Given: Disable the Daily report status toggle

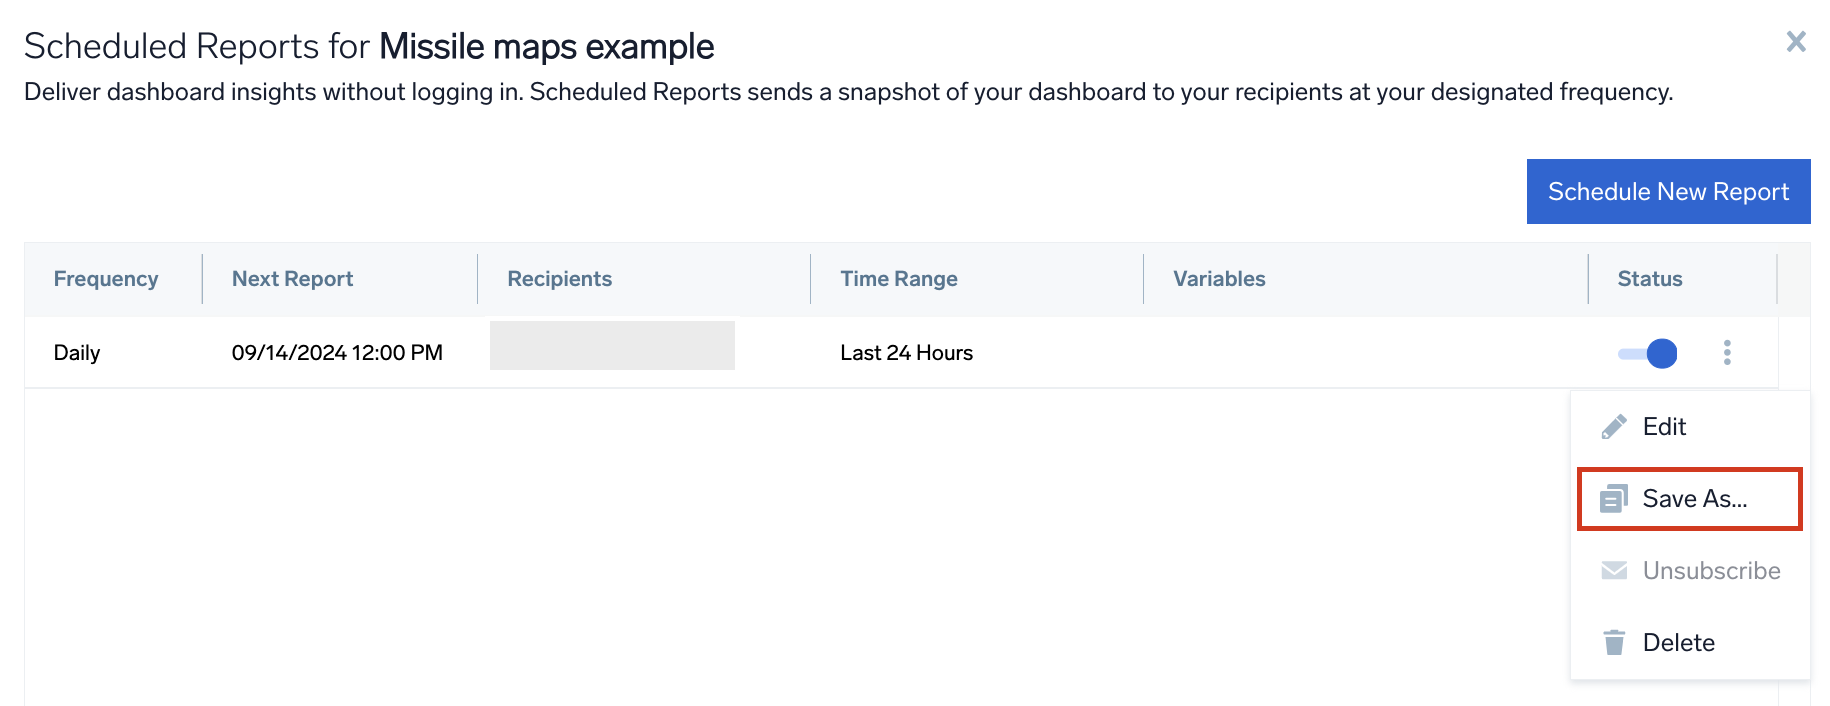Looking at the screenshot, I should [x=1648, y=353].
